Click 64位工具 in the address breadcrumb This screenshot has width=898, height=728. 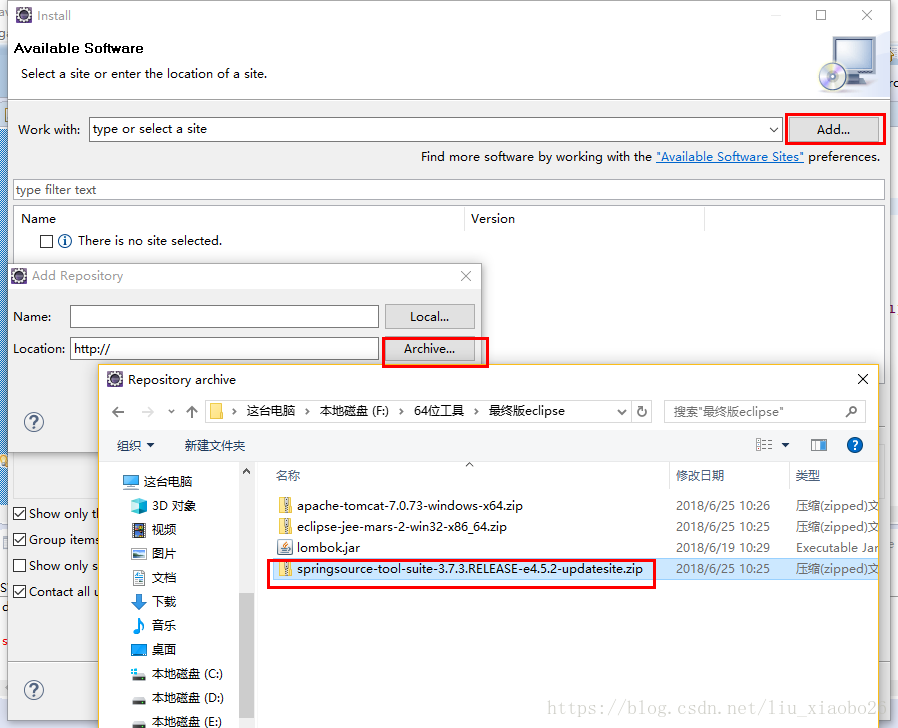[x=439, y=411]
